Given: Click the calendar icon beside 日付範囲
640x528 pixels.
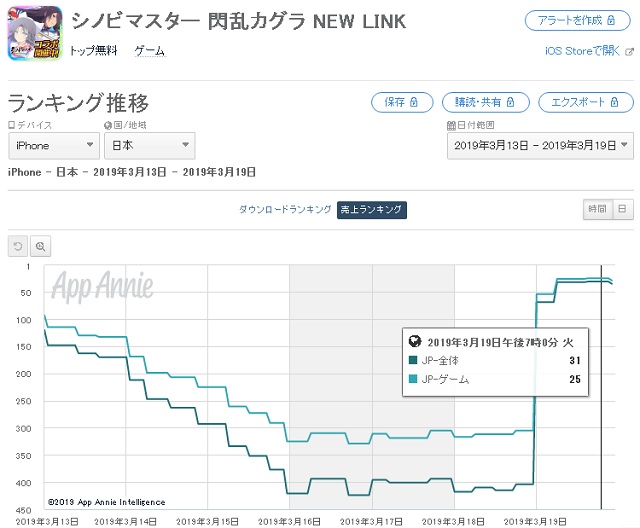Looking at the screenshot, I should click(451, 125).
